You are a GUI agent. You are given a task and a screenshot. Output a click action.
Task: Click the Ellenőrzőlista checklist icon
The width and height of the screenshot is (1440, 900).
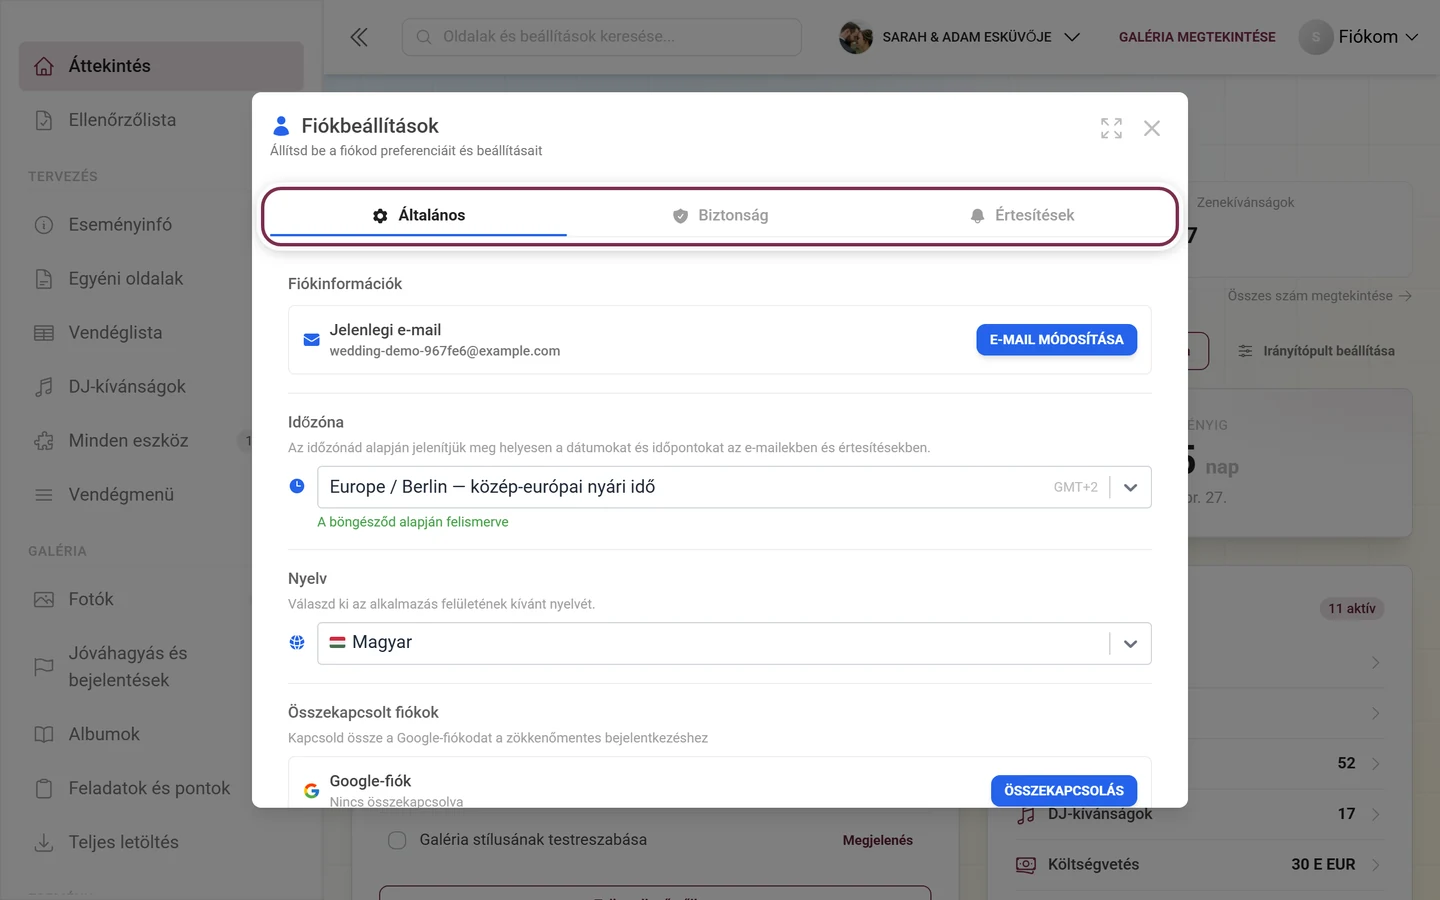point(44,120)
